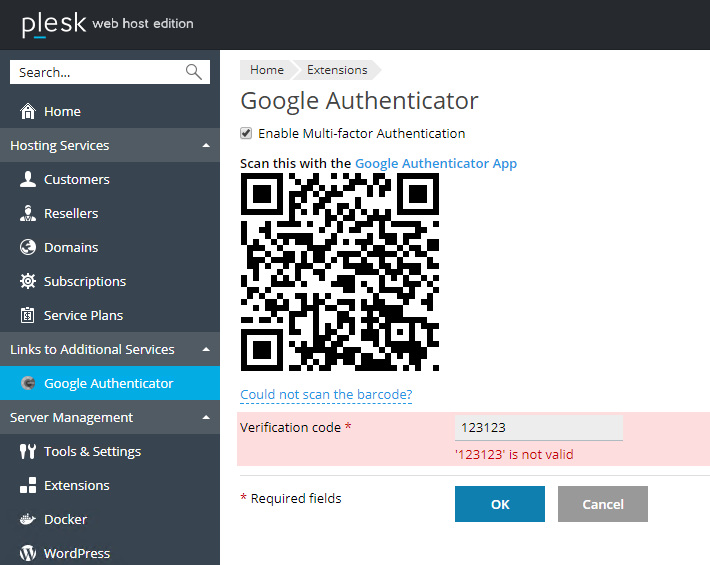The image size is (710, 565).
Task: Click the Home house icon in sidebar
Action: pos(28,111)
